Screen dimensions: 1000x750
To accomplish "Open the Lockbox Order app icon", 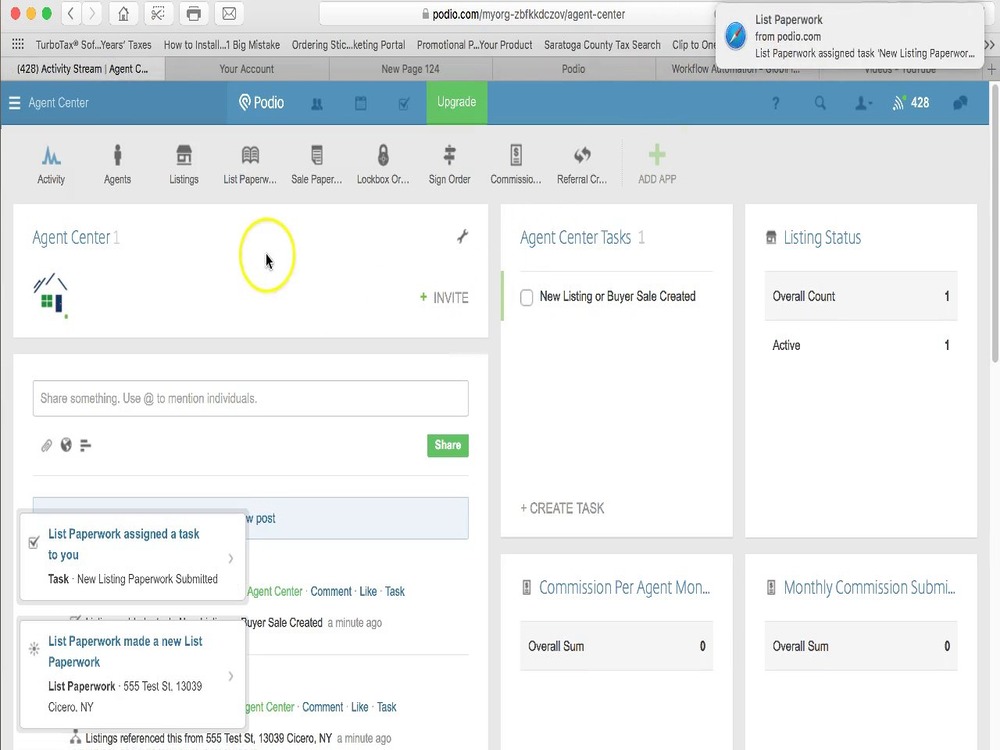I will tap(383, 165).
